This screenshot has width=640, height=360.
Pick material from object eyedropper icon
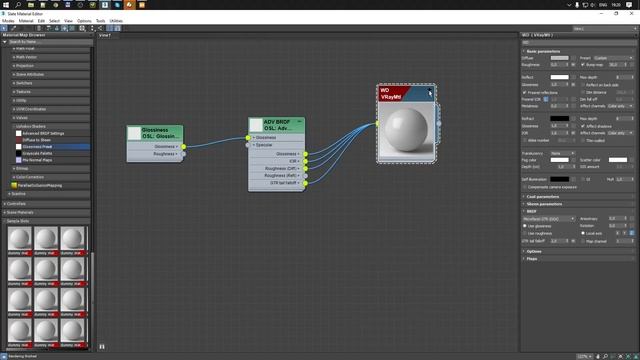[13, 28]
